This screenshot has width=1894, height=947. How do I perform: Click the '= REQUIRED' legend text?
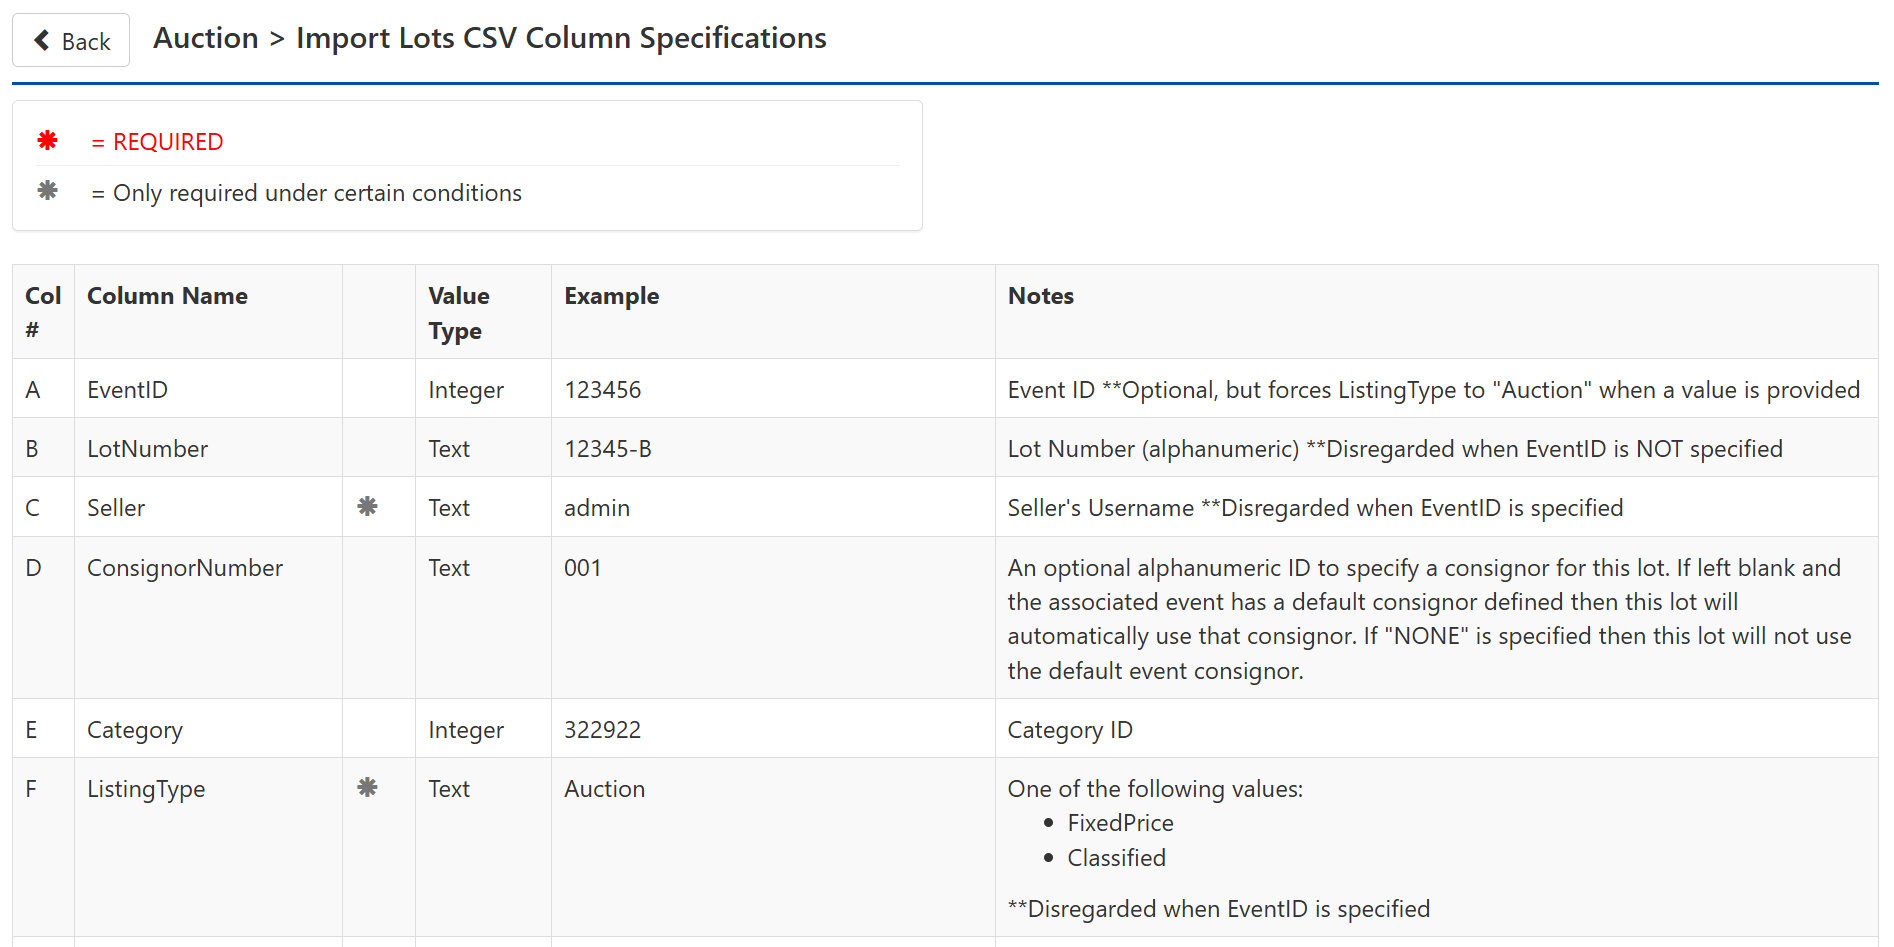pos(157,142)
